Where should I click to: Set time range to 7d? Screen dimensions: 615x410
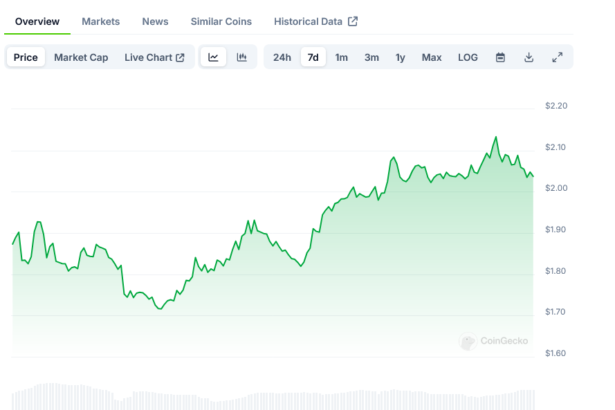coord(313,57)
